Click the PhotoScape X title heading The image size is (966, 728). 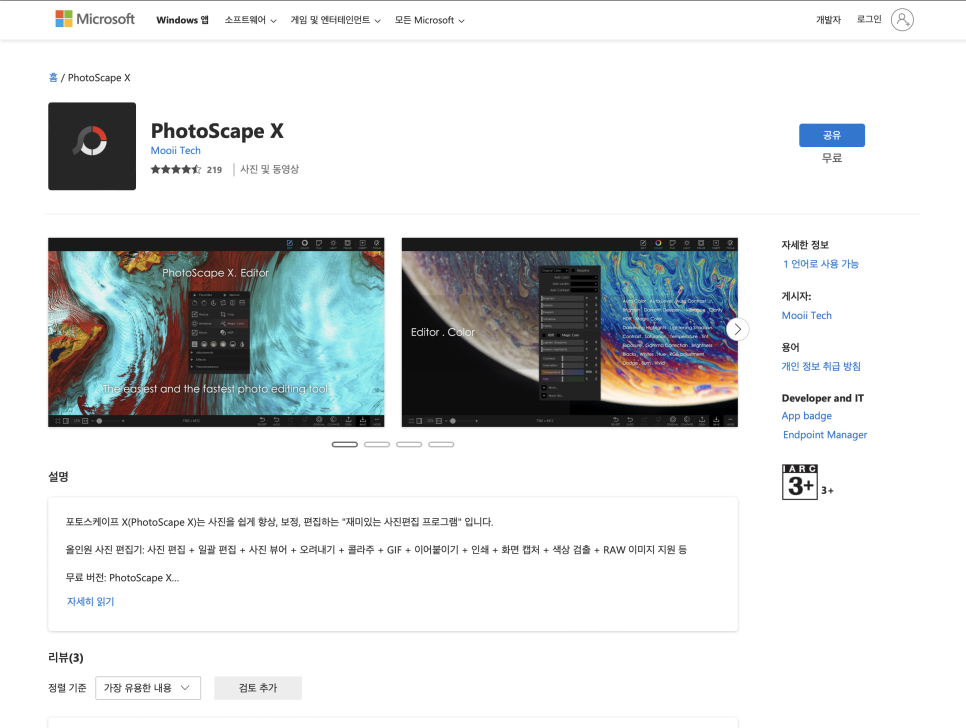217,131
